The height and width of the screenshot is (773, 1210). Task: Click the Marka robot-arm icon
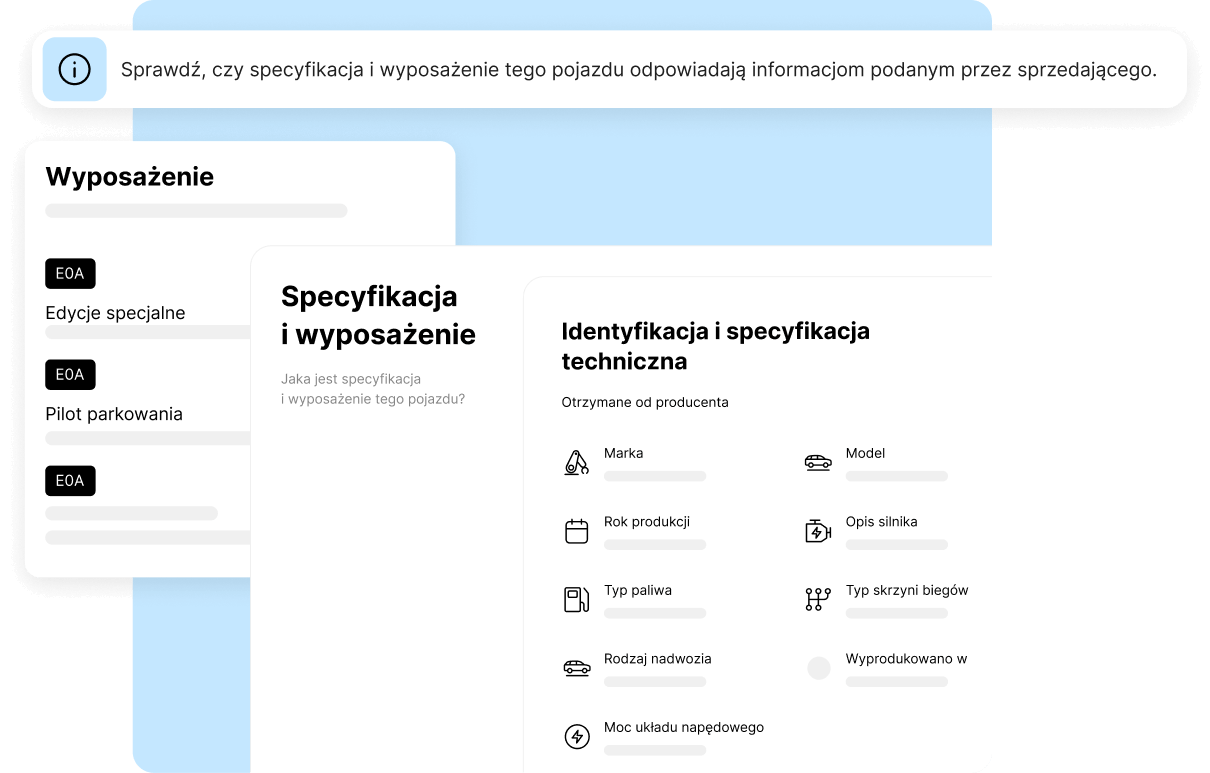tap(576, 463)
